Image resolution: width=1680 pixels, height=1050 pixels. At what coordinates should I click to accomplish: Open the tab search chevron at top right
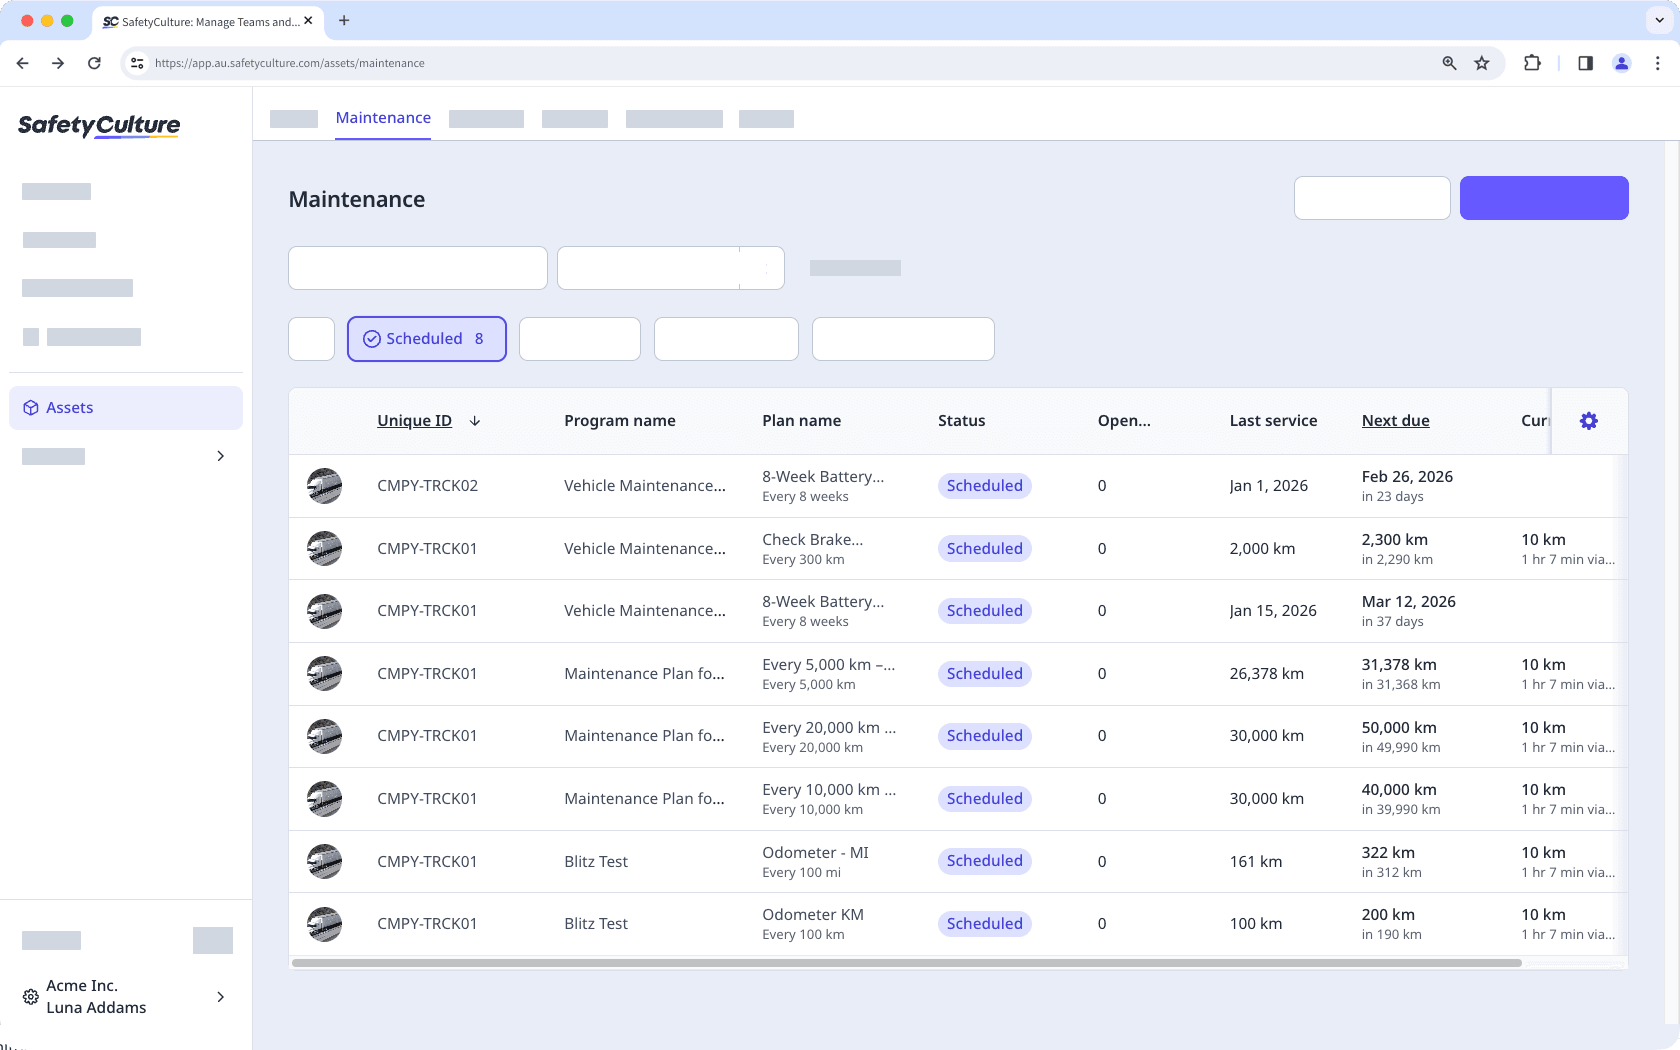pos(1658,20)
